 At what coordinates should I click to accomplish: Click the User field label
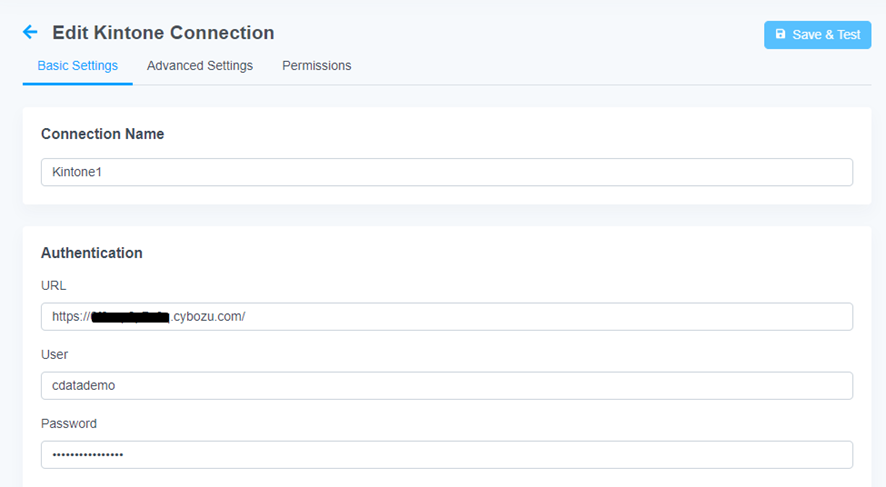click(x=54, y=354)
